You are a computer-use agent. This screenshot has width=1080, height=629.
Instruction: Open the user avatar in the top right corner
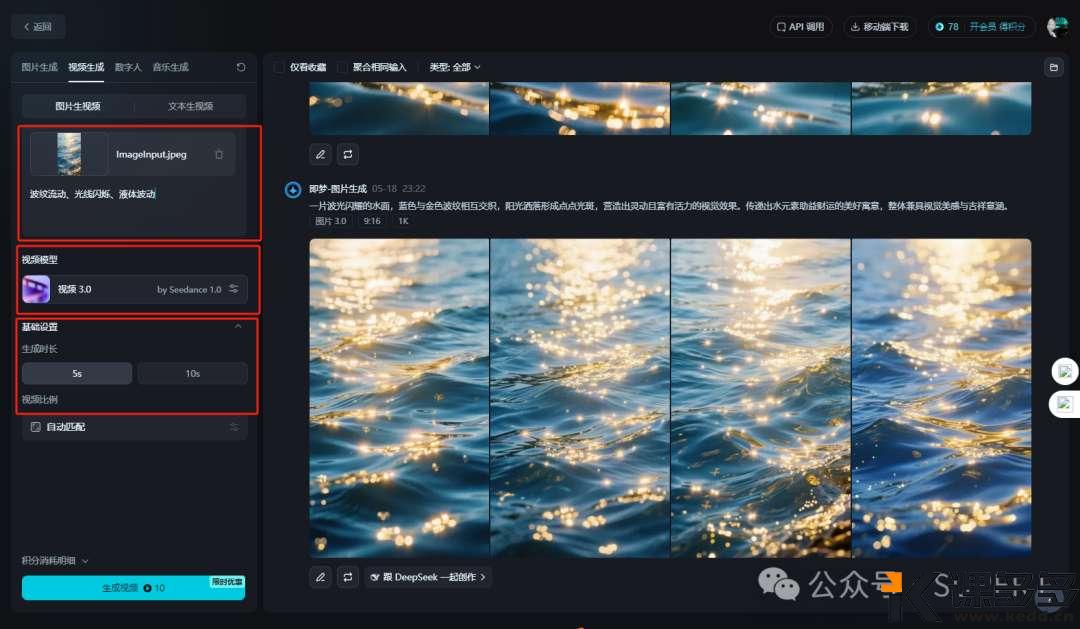[x=1056, y=27]
